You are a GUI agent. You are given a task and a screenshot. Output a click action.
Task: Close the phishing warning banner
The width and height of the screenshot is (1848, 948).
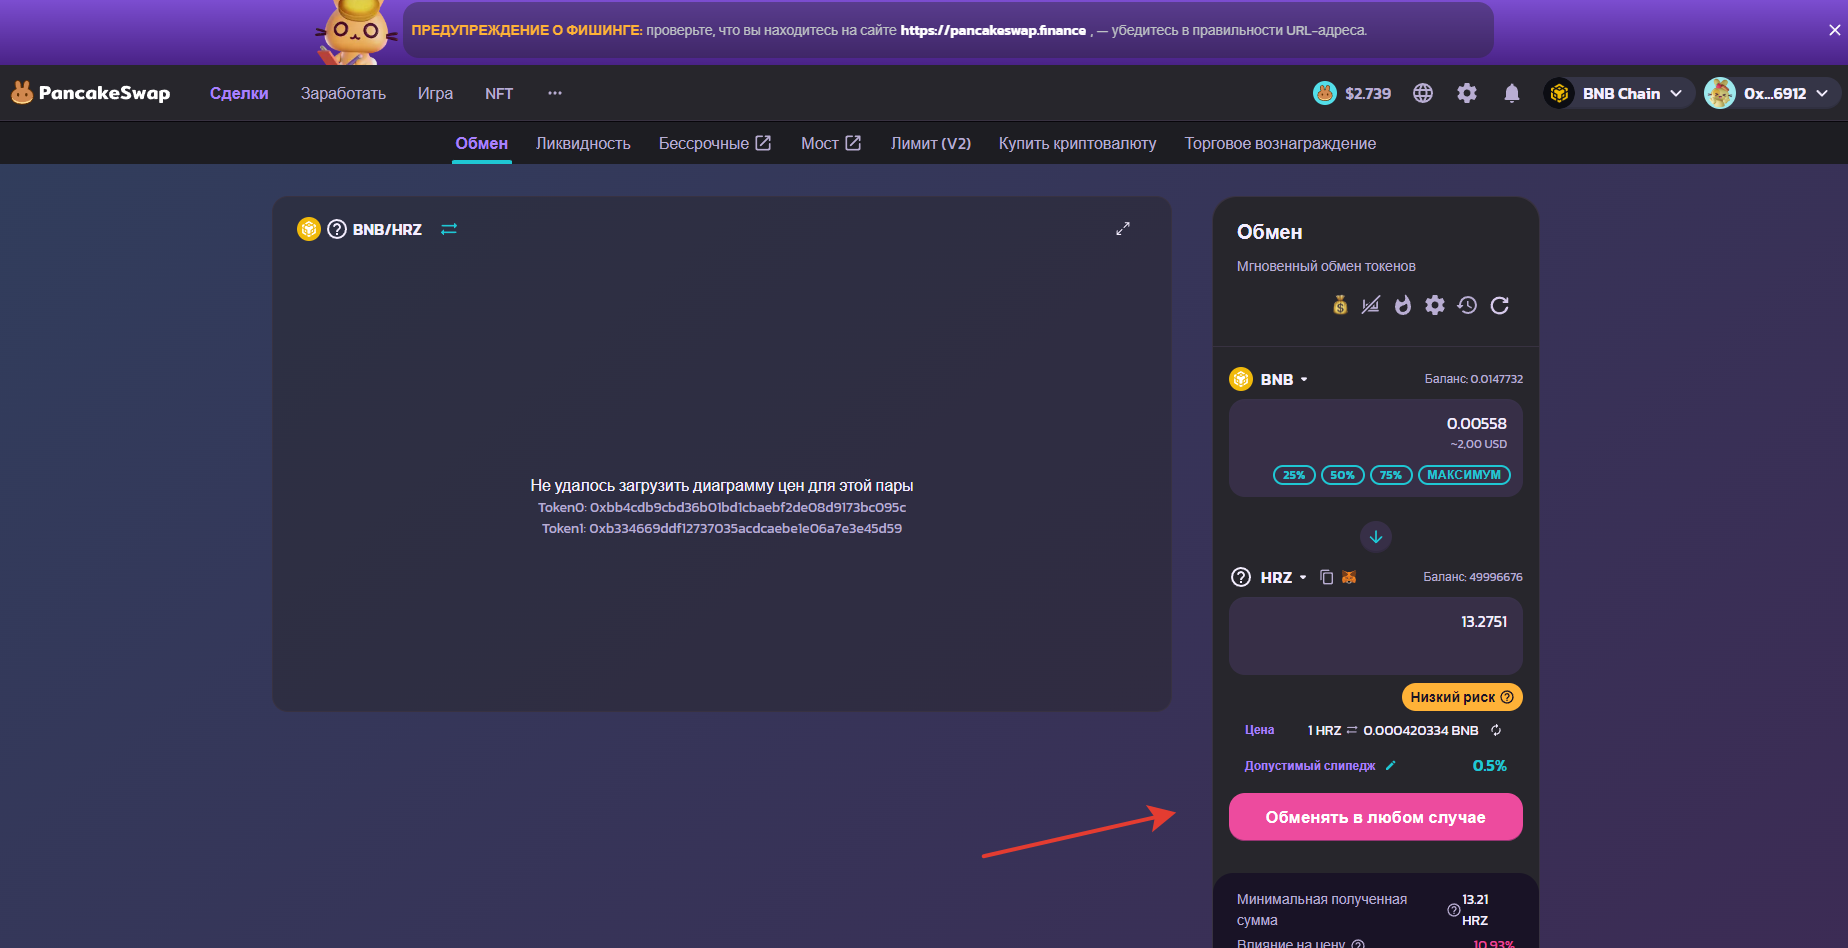(1835, 30)
